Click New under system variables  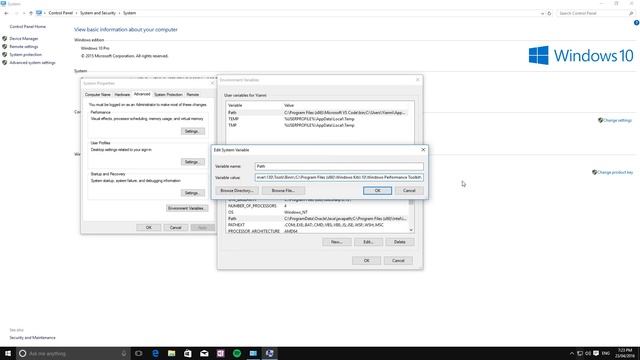[337, 242]
